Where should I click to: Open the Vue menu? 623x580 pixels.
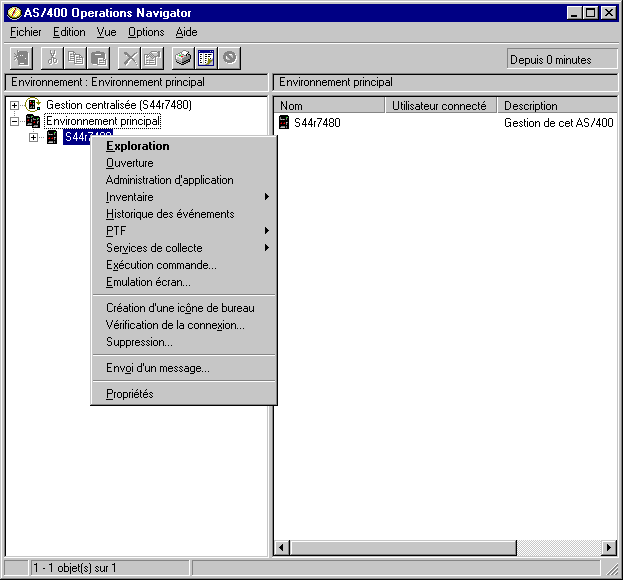click(106, 32)
